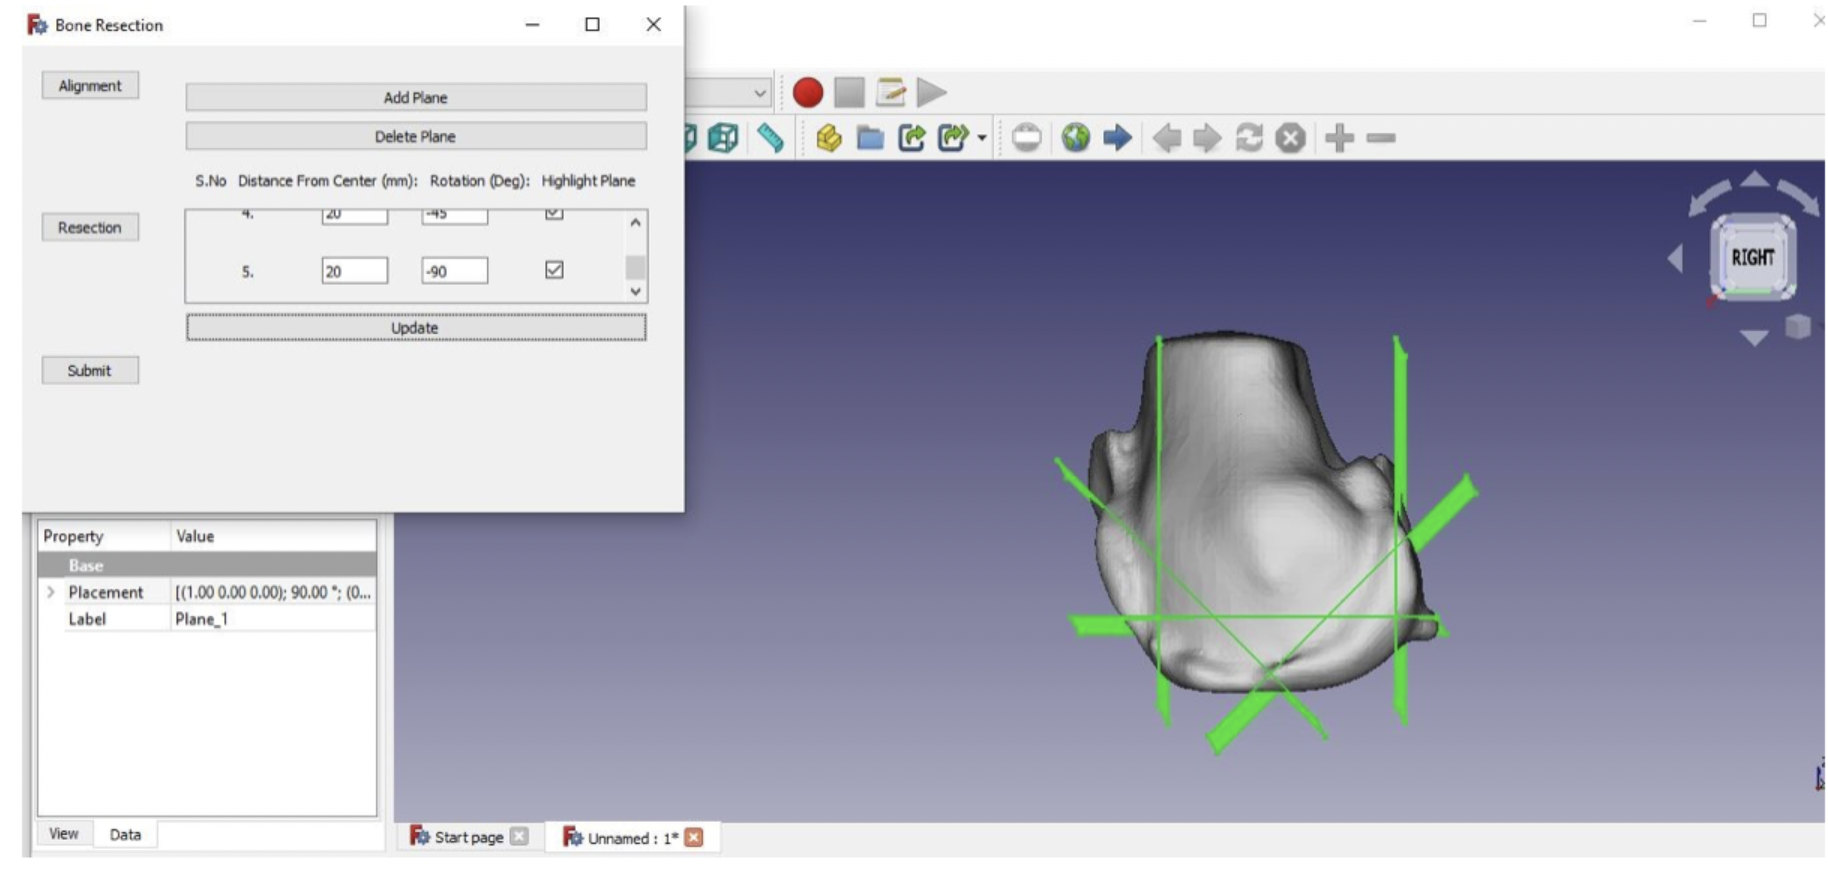
Task: Switch to the Start page tab
Action: tap(468, 837)
